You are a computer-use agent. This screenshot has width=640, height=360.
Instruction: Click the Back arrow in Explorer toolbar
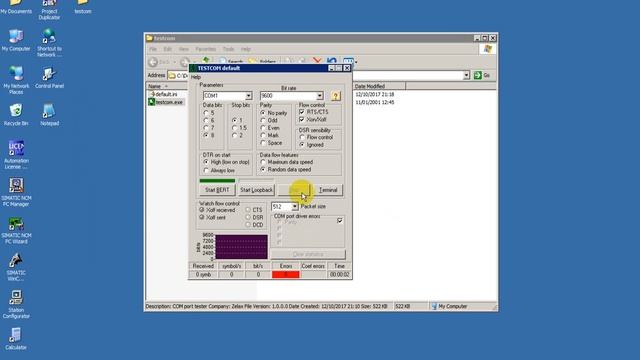[153, 62]
